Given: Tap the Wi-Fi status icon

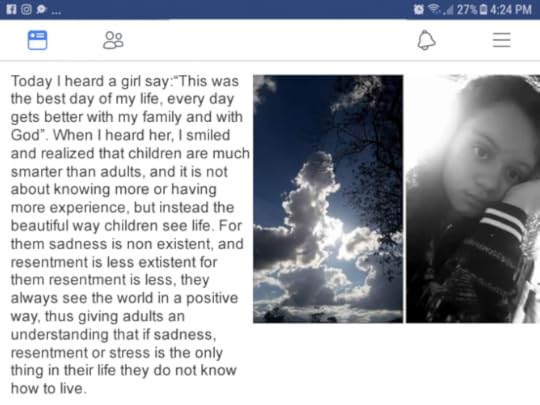Looking at the screenshot, I should 434,9.
